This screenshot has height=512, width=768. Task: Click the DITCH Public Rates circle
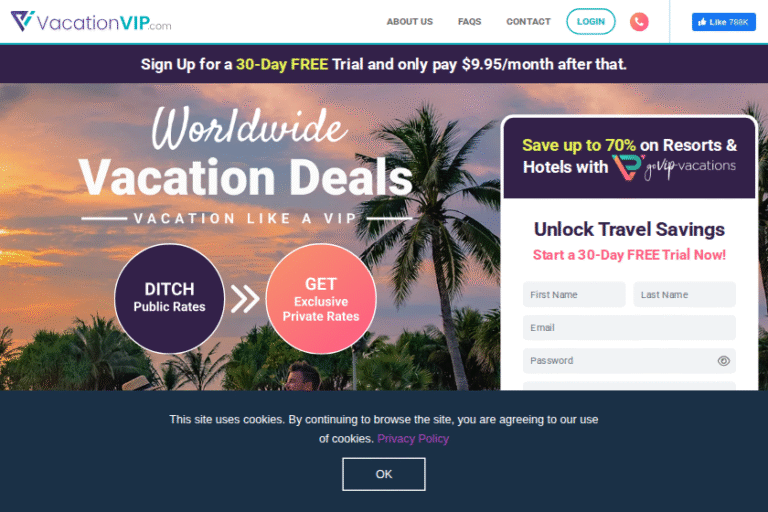click(x=169, y=298)
